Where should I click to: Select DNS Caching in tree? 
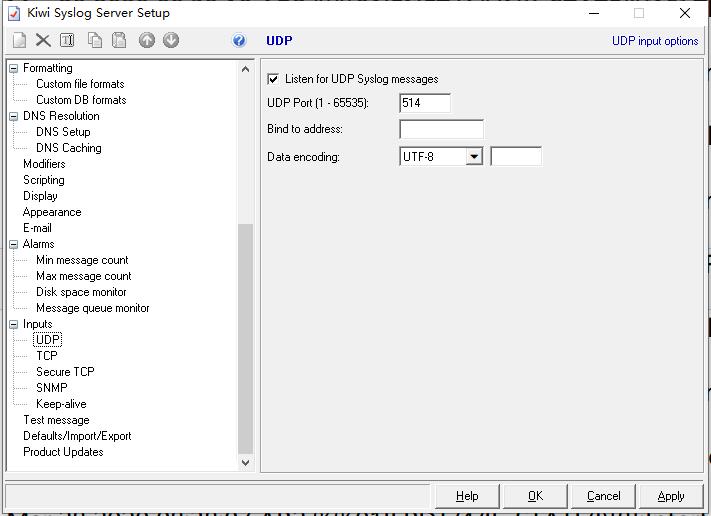68,148
